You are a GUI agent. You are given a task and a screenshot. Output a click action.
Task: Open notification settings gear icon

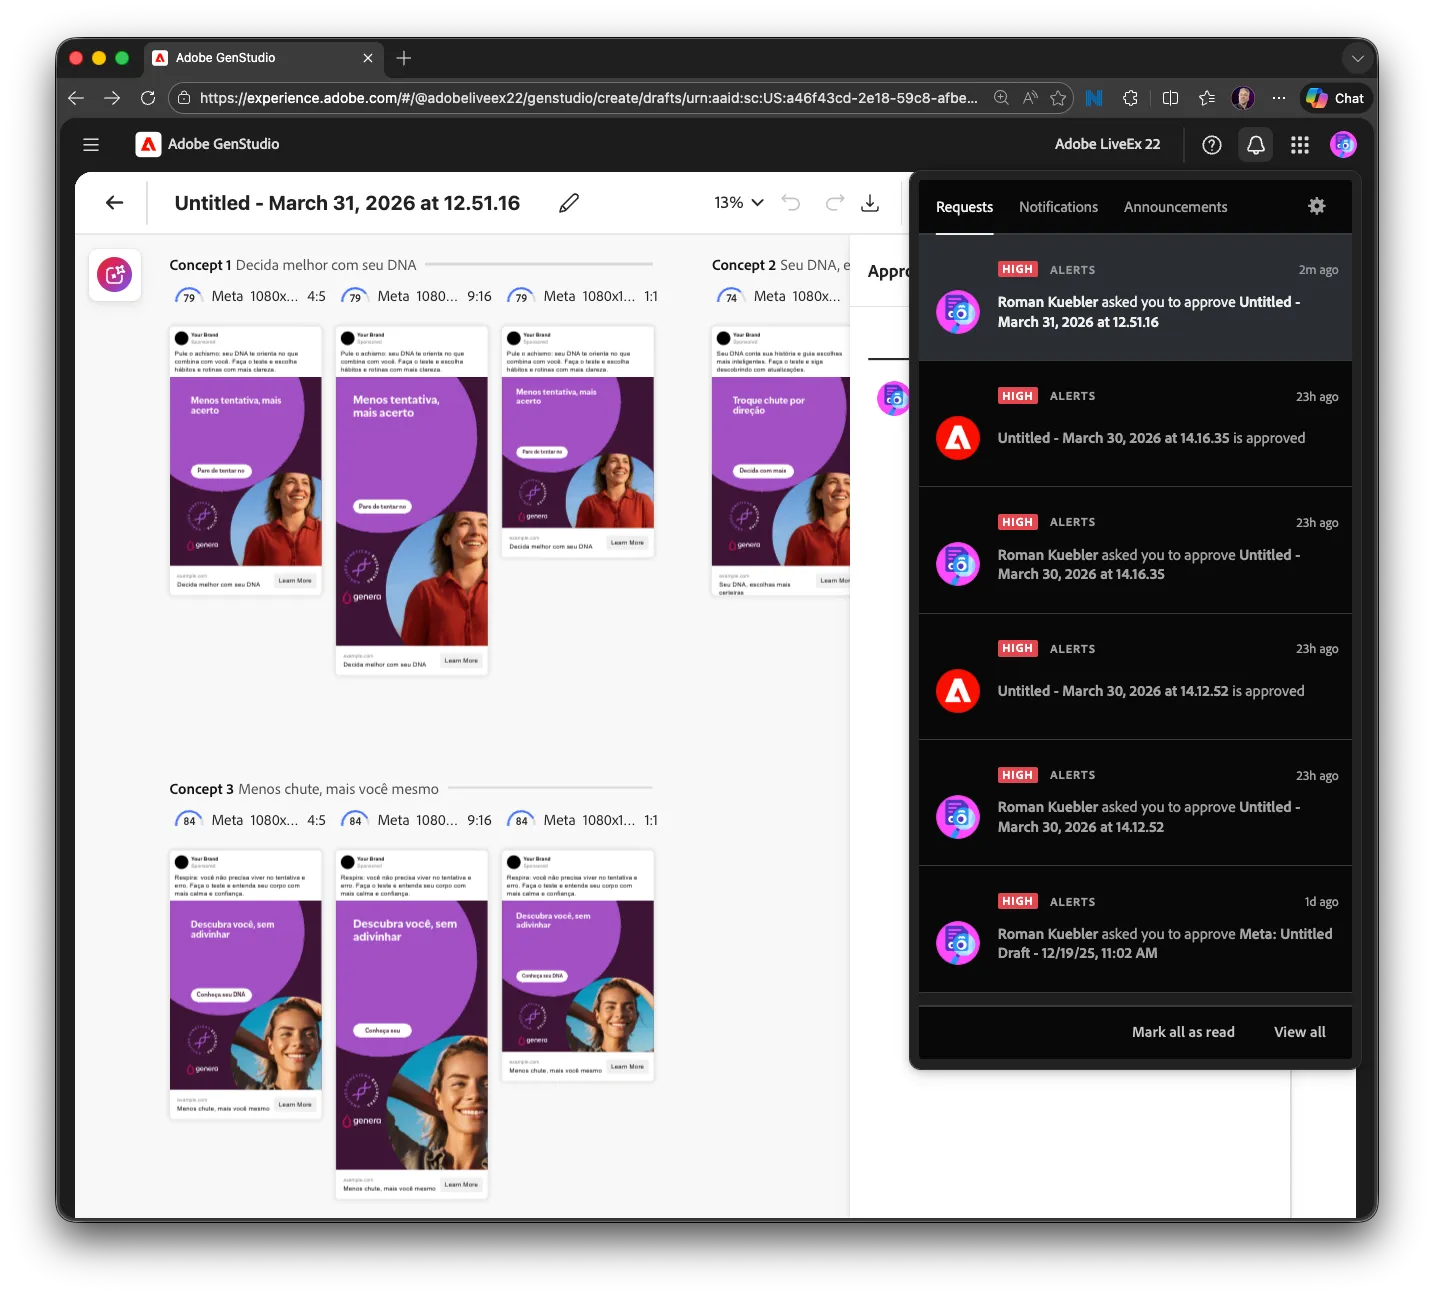1317,206
